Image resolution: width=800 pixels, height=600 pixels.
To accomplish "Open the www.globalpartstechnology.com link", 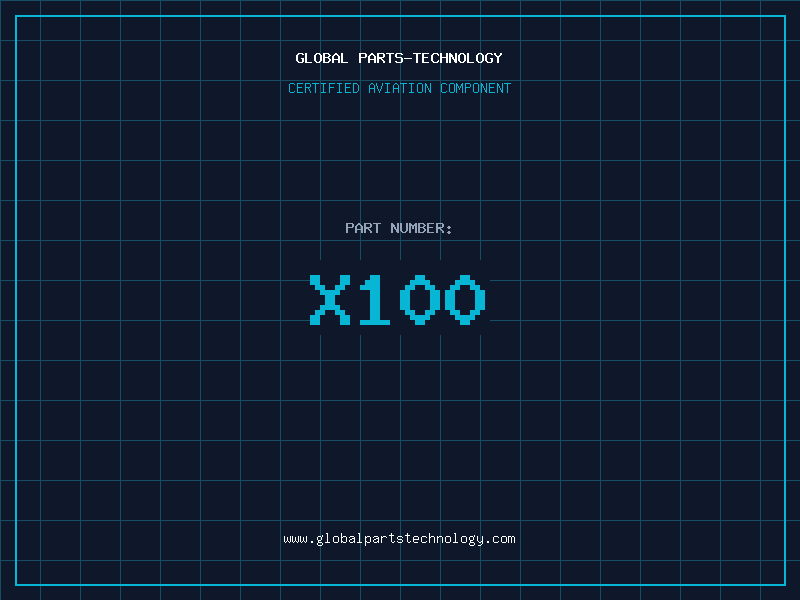I will coord(399,539).
